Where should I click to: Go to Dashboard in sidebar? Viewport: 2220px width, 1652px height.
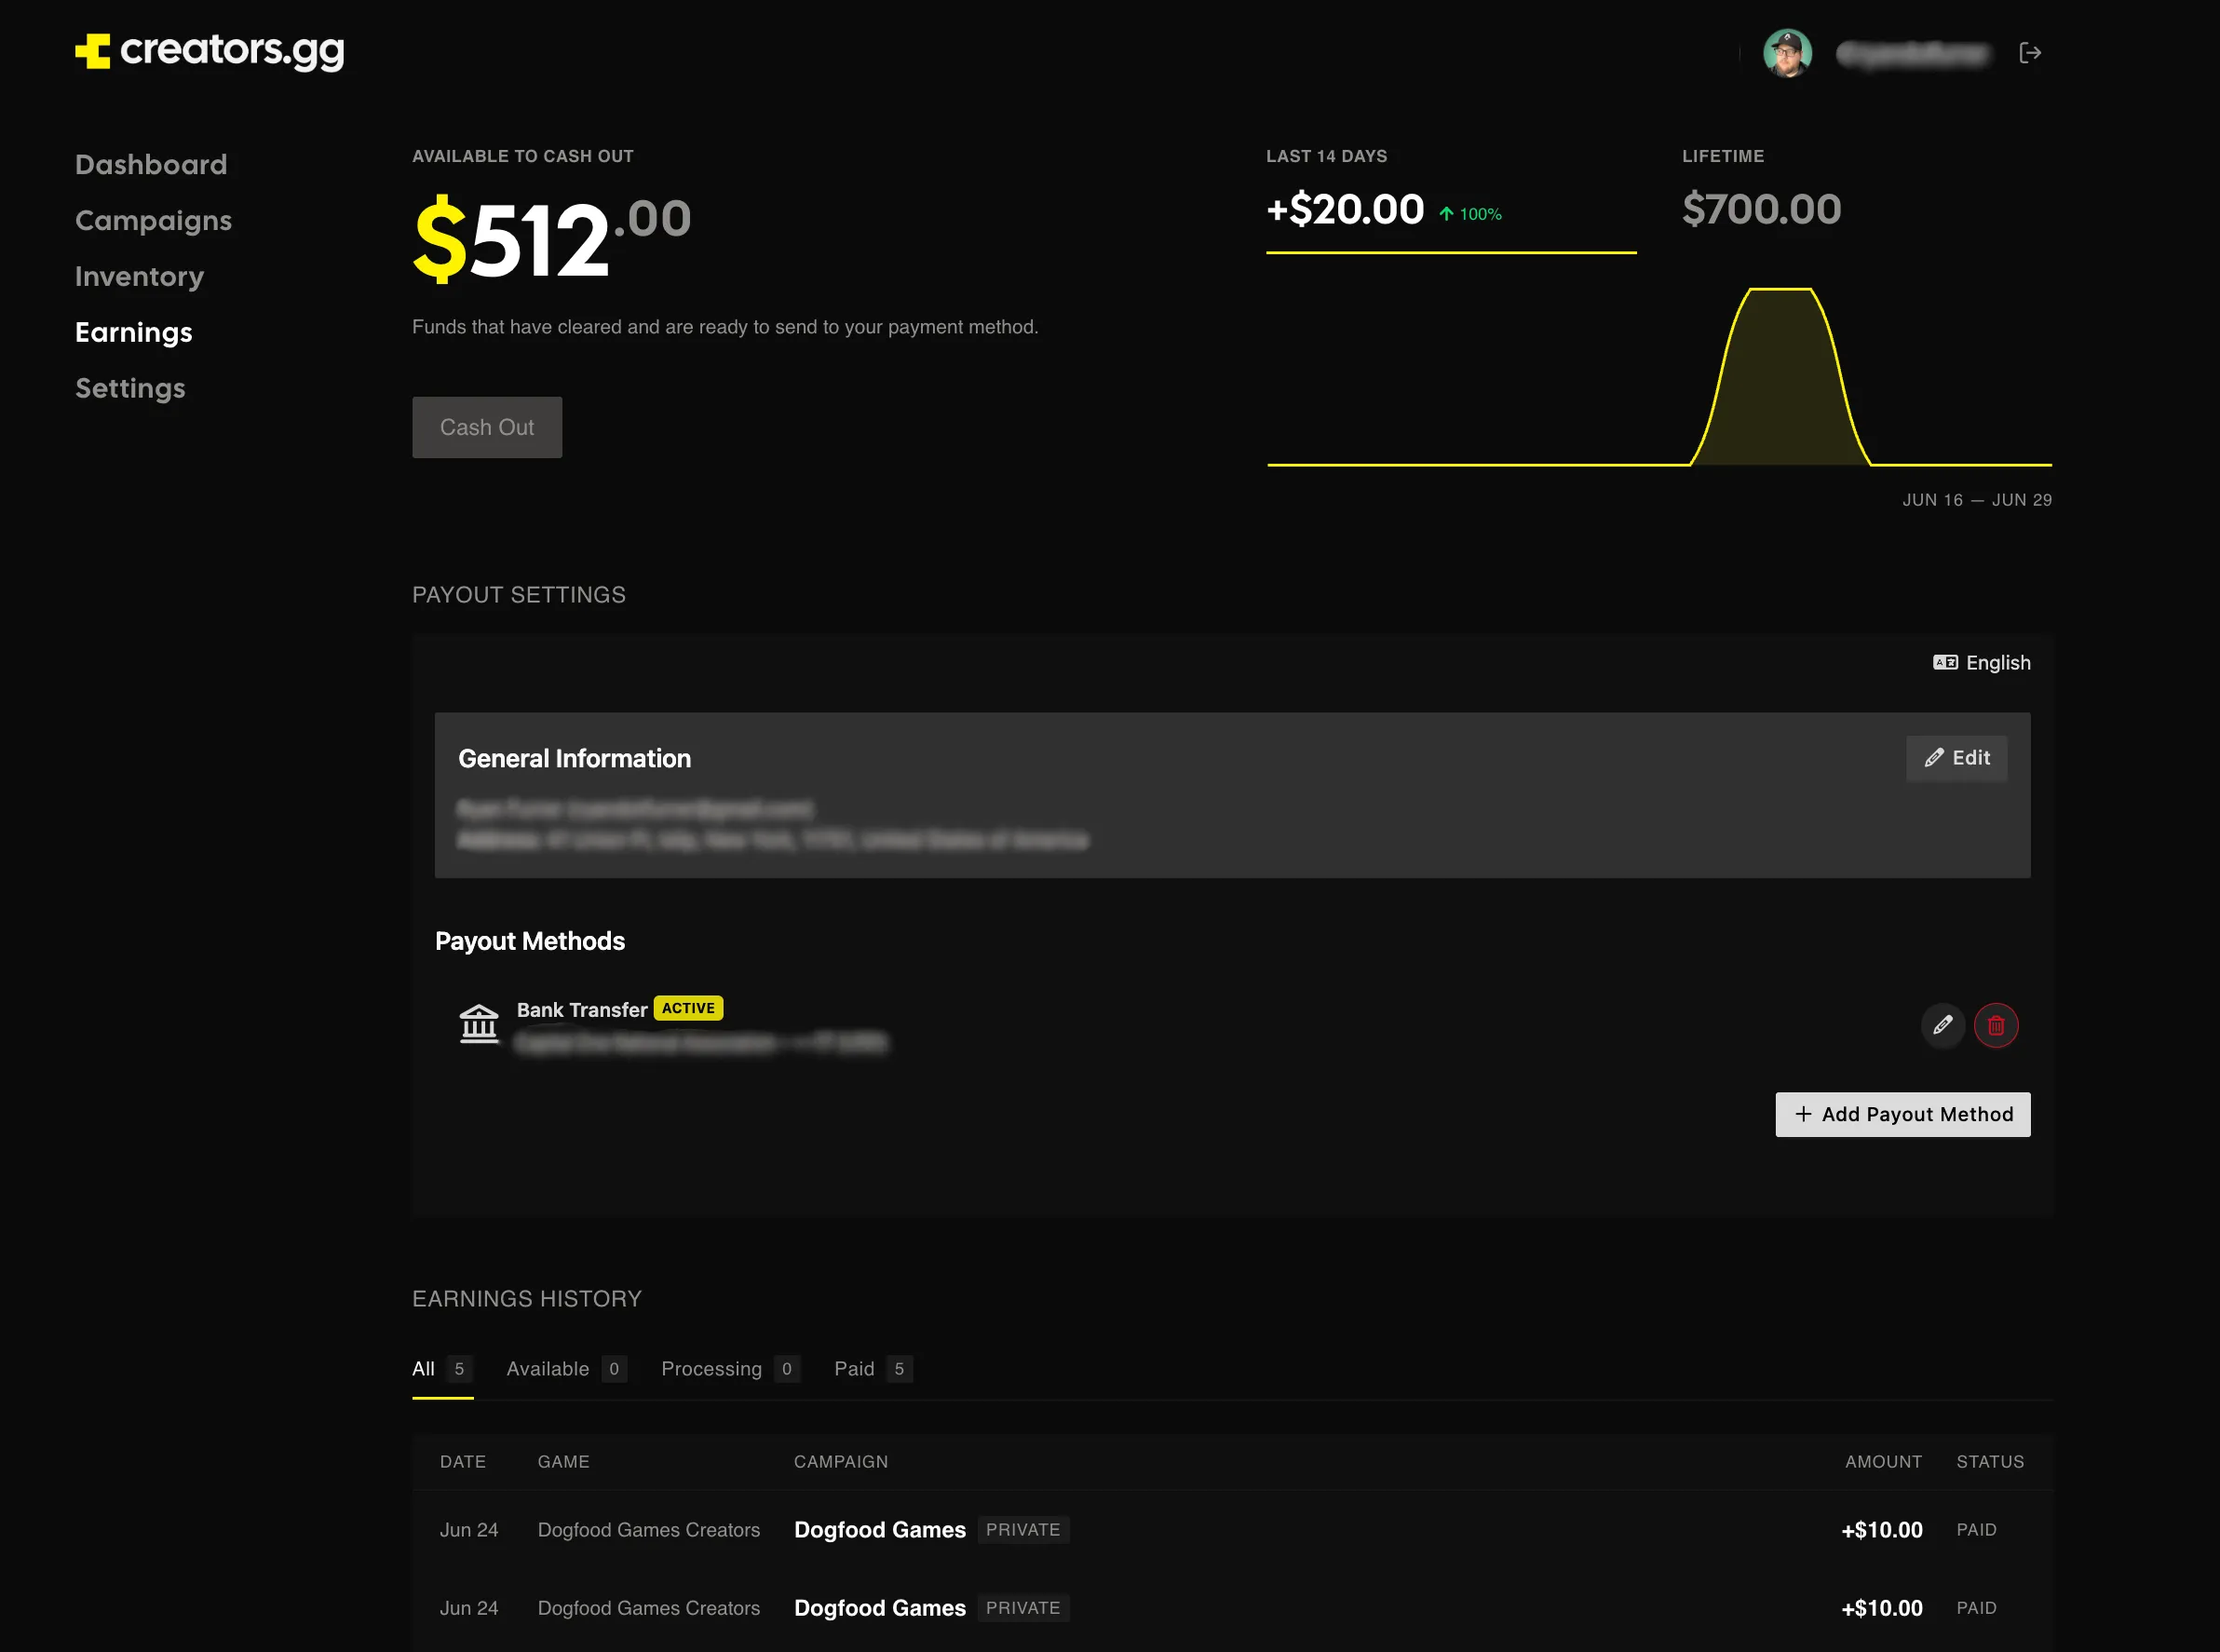tap(151, 164)
